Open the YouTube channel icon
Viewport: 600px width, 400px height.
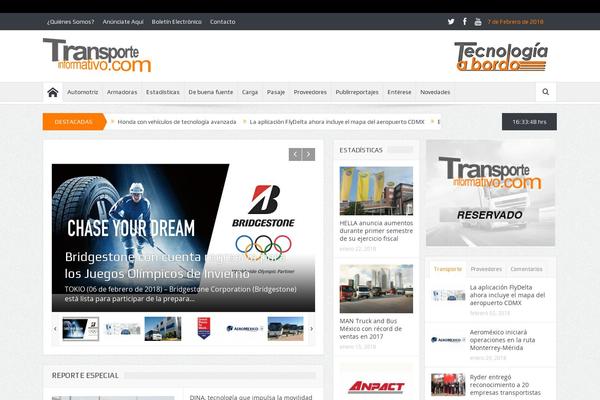(x=478, y=22)
